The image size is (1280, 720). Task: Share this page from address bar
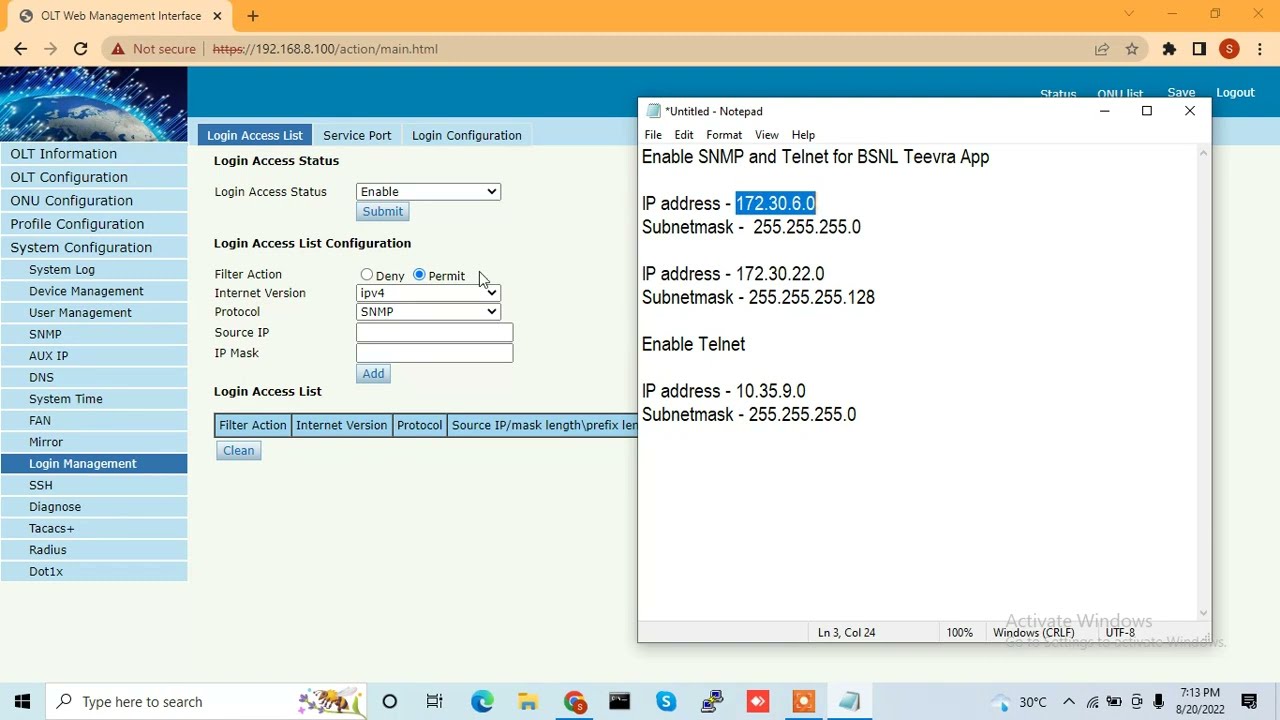pyautogui.click(x=1101, y=49)
